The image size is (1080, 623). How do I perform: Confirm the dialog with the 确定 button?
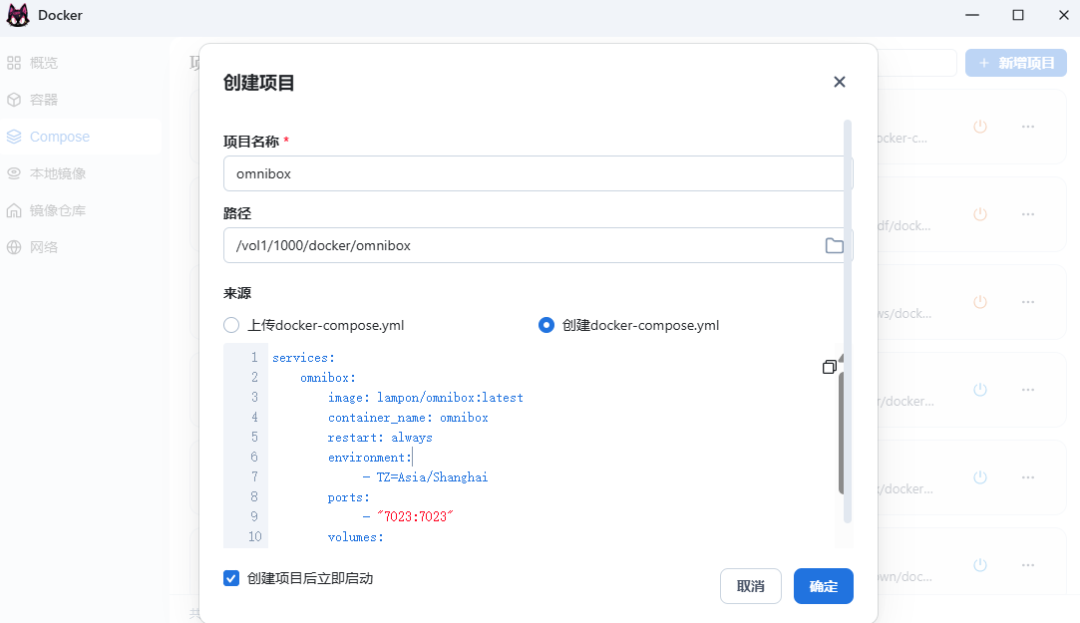823,586
